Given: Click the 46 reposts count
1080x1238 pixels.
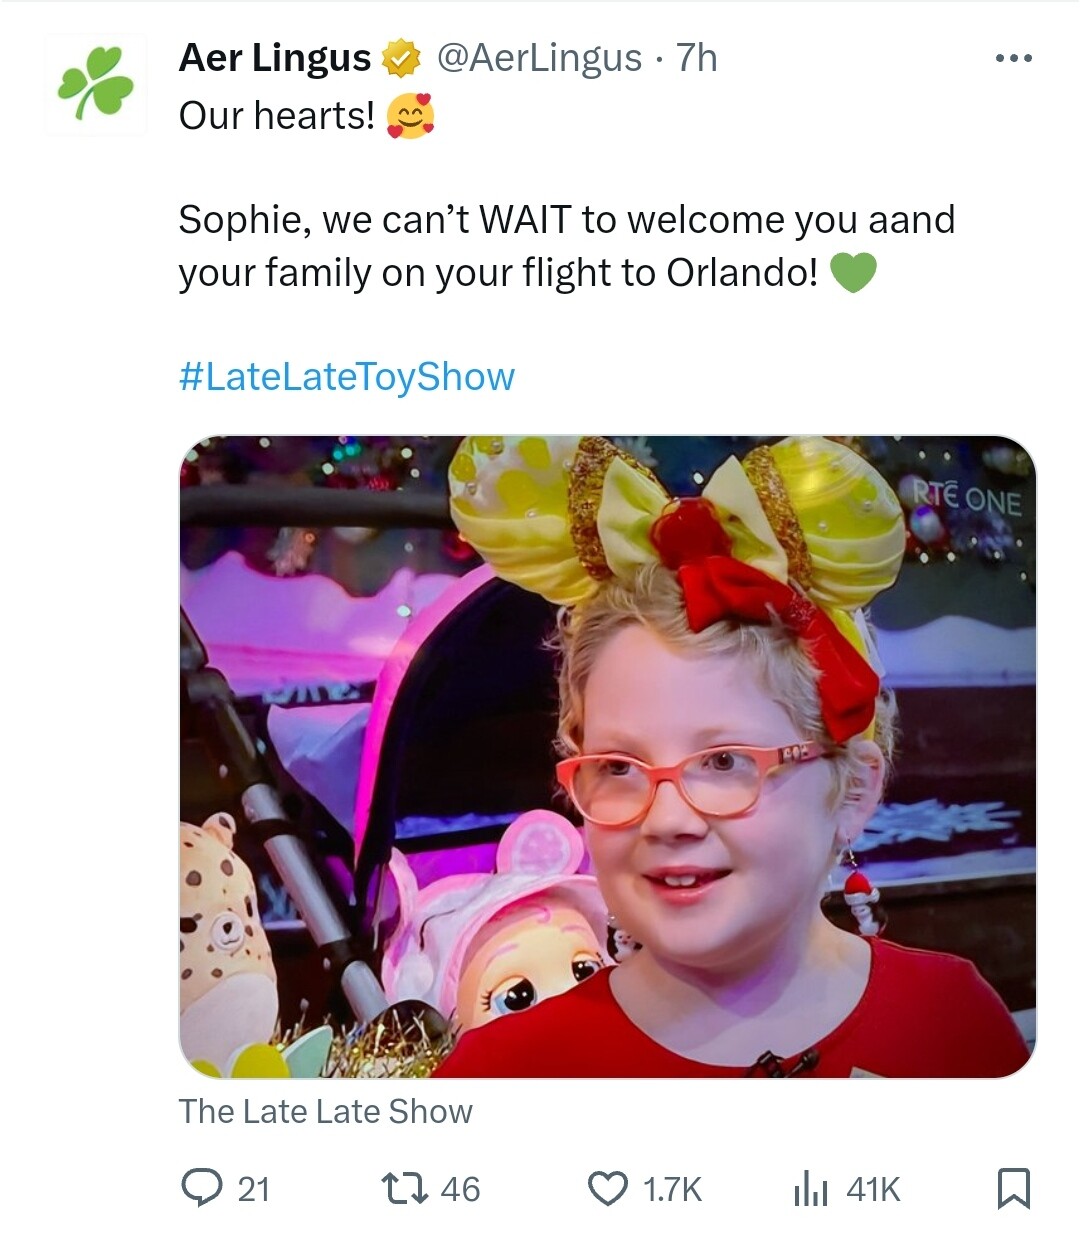Looking at the screenshot, I should coord(460,1189).
